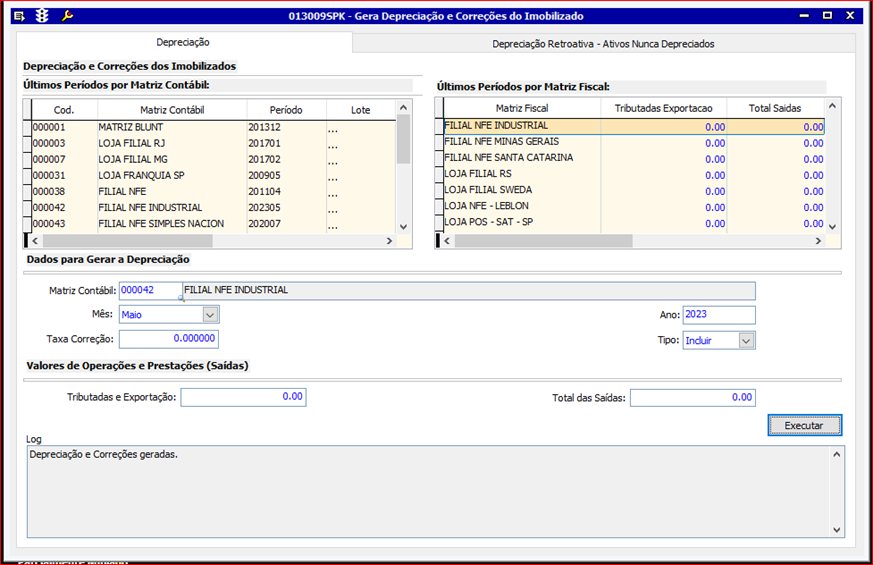The image size is (873, 565).
Task: Open the yellow wrench settings icon
Action: click(x=67, y=16)
